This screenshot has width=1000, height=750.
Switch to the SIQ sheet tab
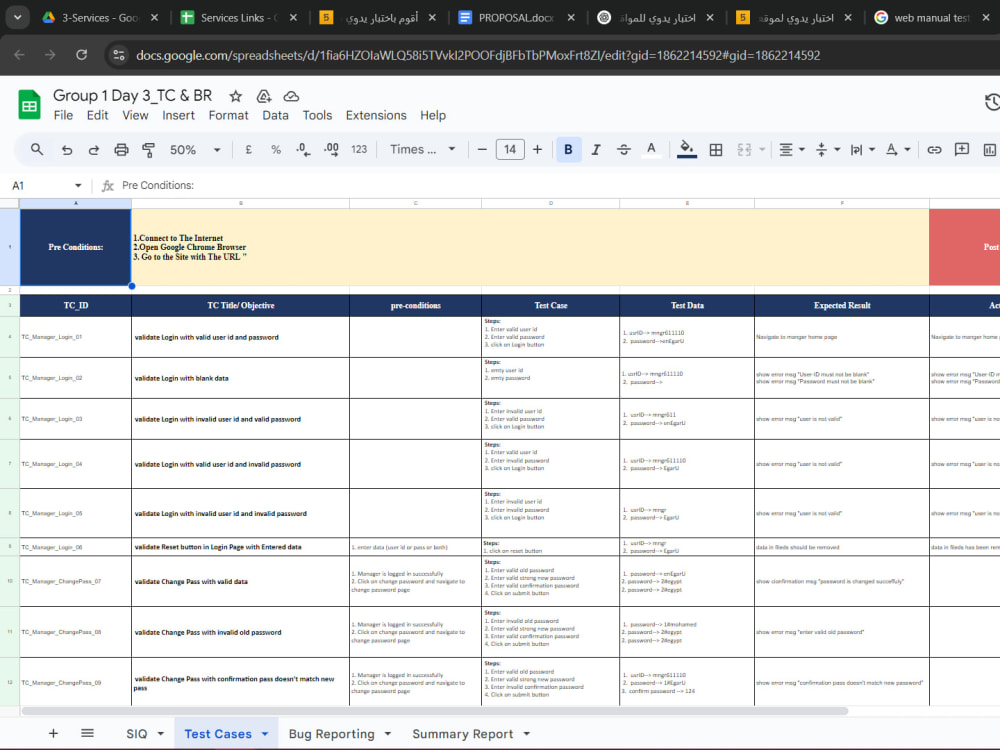(136, 734)
